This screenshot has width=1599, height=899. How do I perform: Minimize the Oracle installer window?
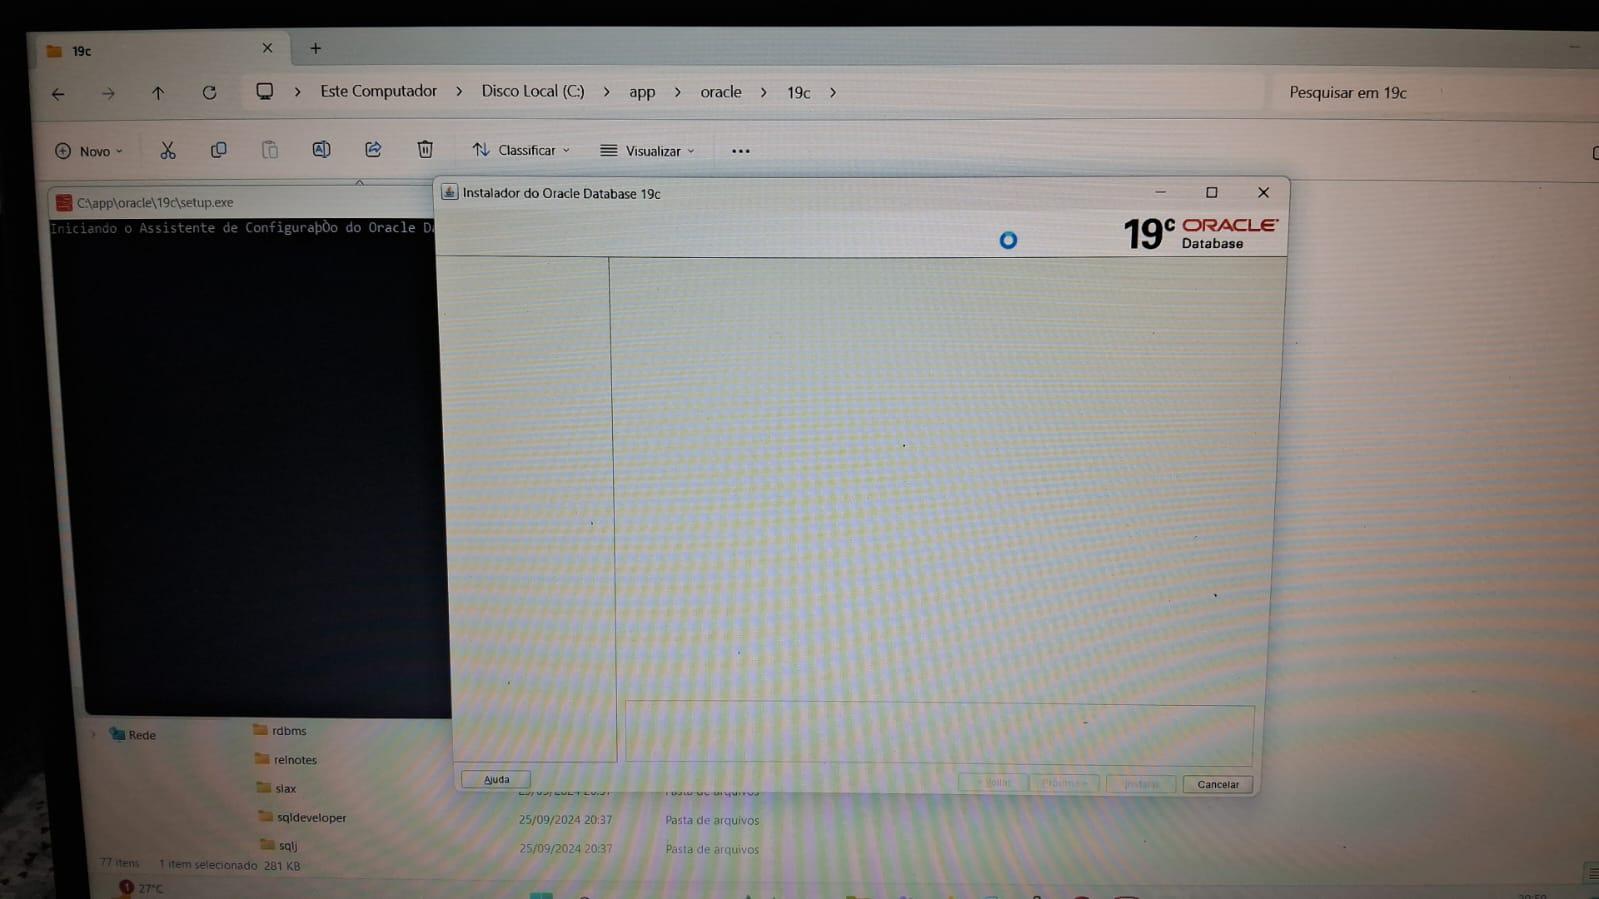click(1160, 192)
